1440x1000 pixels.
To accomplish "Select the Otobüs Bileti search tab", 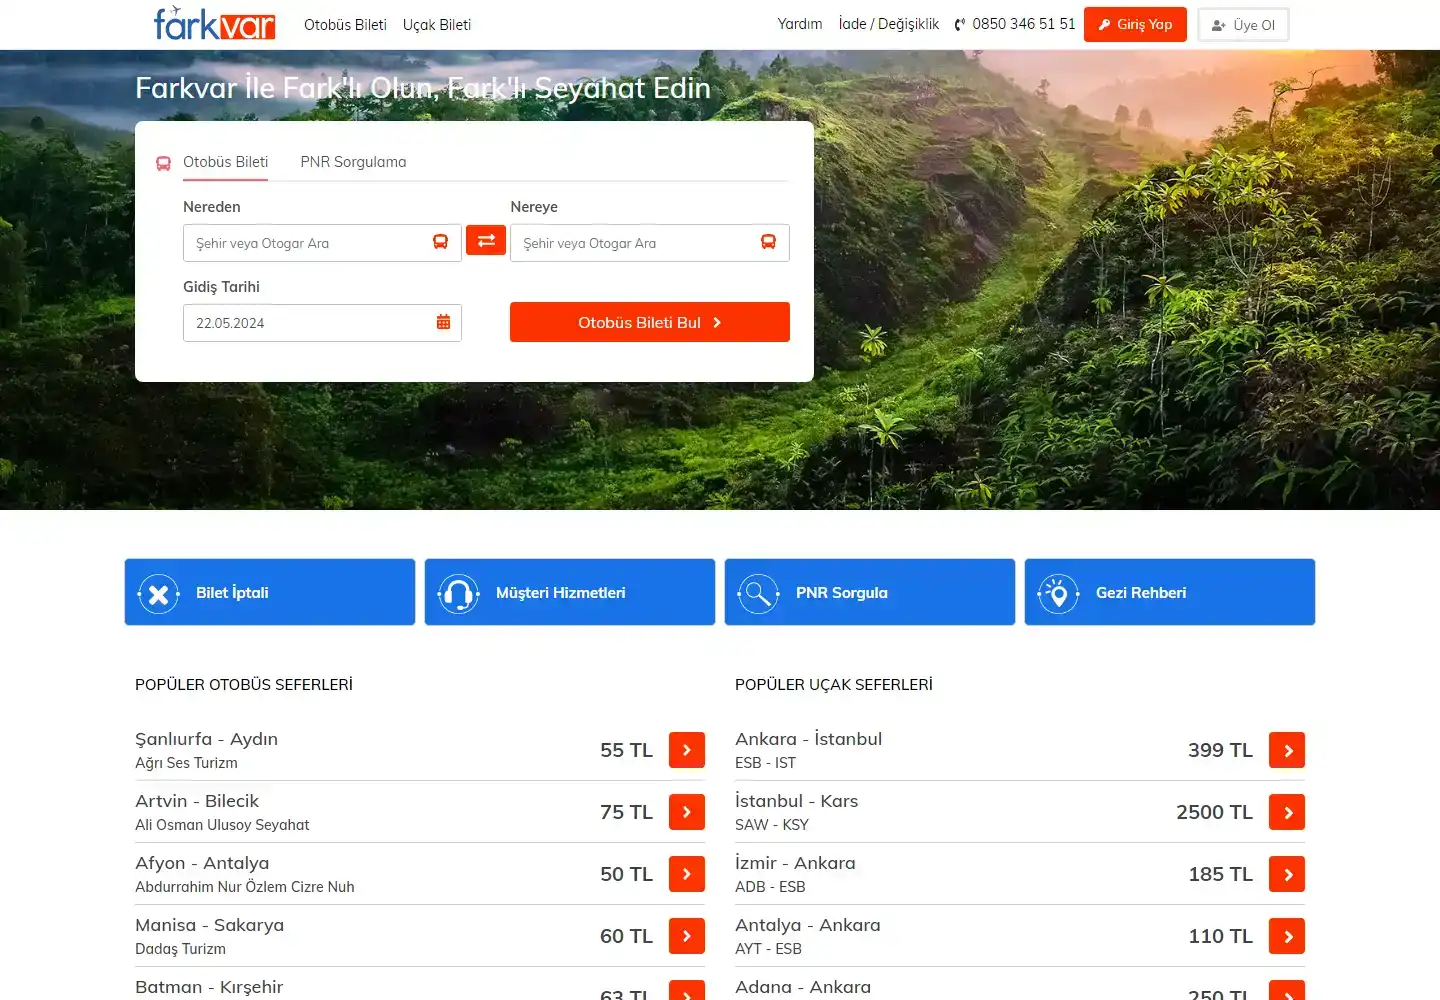I will (x=225, y=162).
